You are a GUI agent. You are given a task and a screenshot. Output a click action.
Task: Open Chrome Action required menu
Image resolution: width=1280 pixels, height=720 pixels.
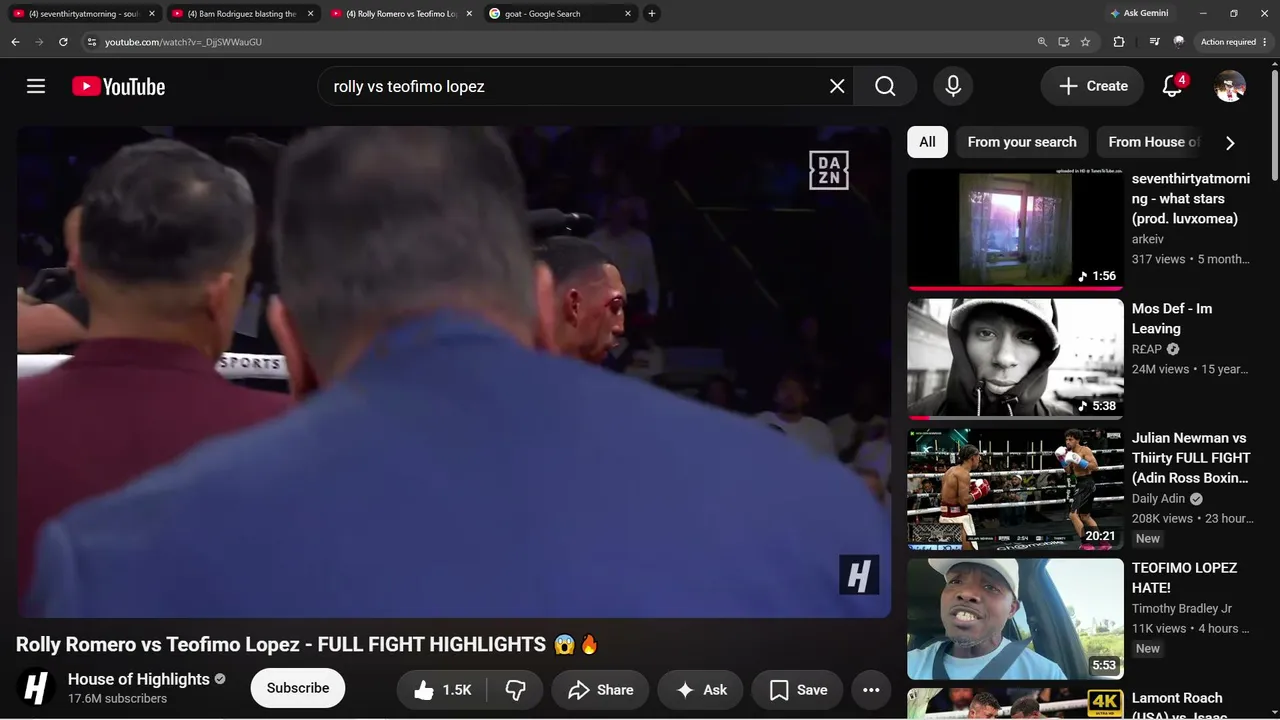1234,42
